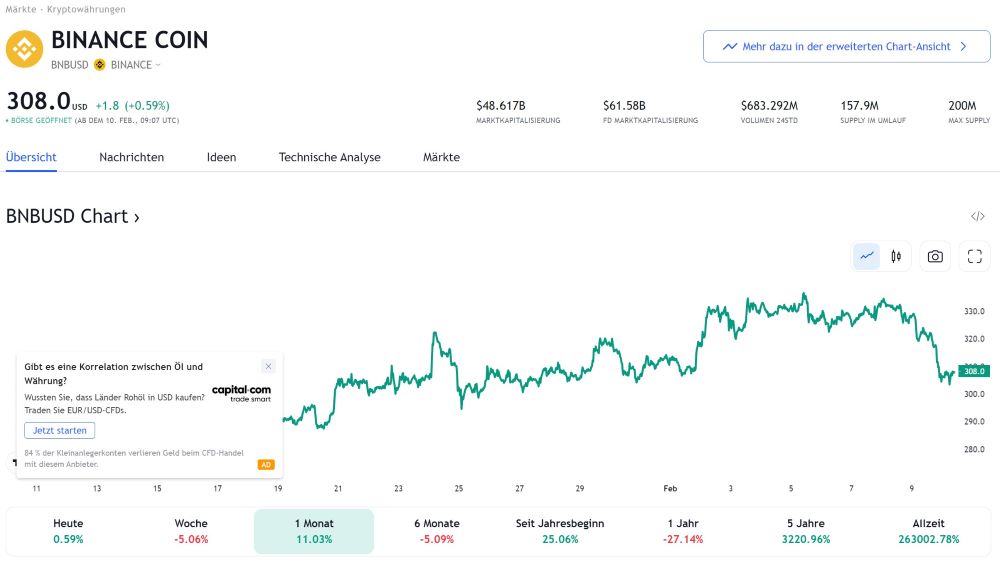Viewport: 1000px width, 563px height.
Task: Expand the BINANCE exchange dropdown
Action: coord(135,64)
